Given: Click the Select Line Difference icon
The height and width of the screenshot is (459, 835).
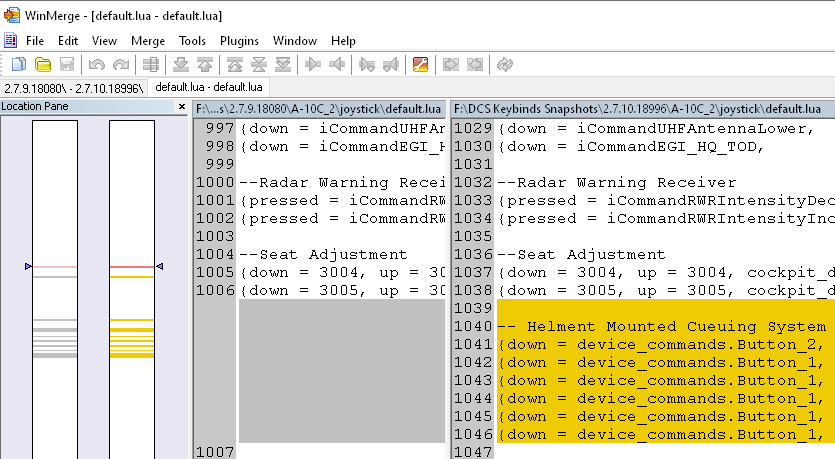Looking at the screenshot, I should (x=151, y=65).
